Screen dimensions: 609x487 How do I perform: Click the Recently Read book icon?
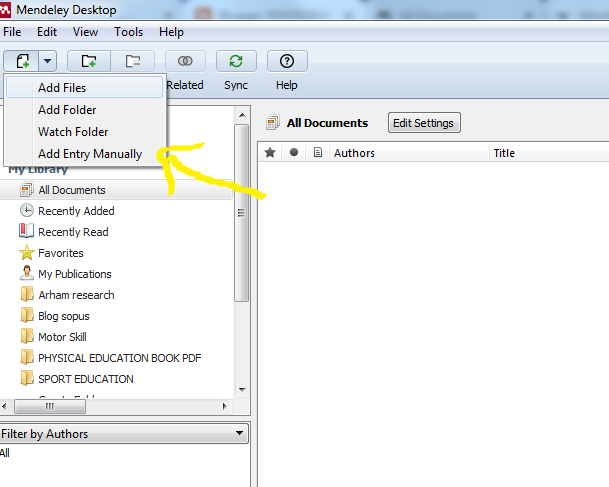coord(26,231)
